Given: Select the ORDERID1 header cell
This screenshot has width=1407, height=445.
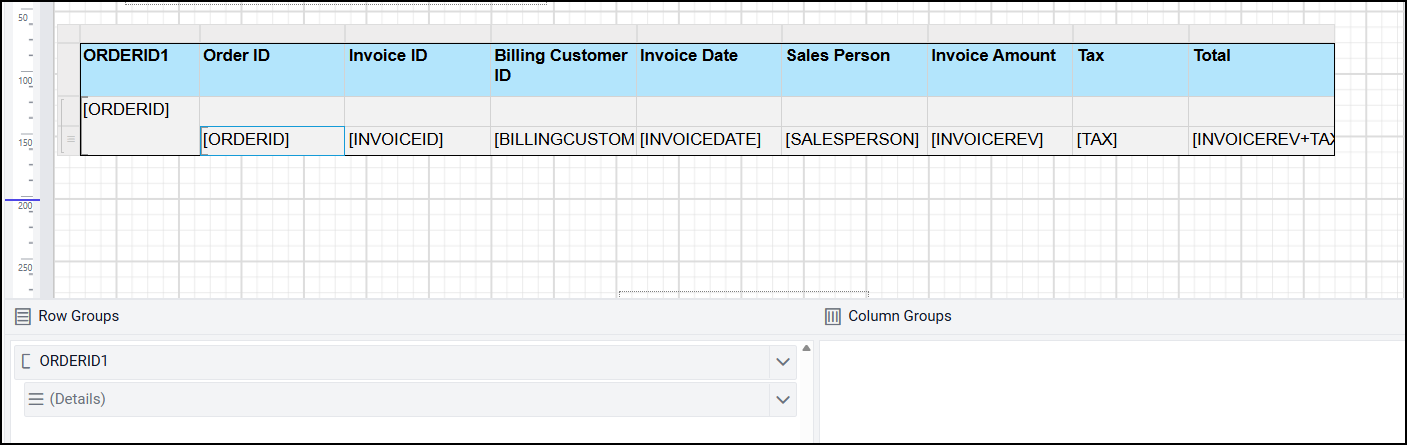Looking at the screenshot, I should click(x=140, y=69).
